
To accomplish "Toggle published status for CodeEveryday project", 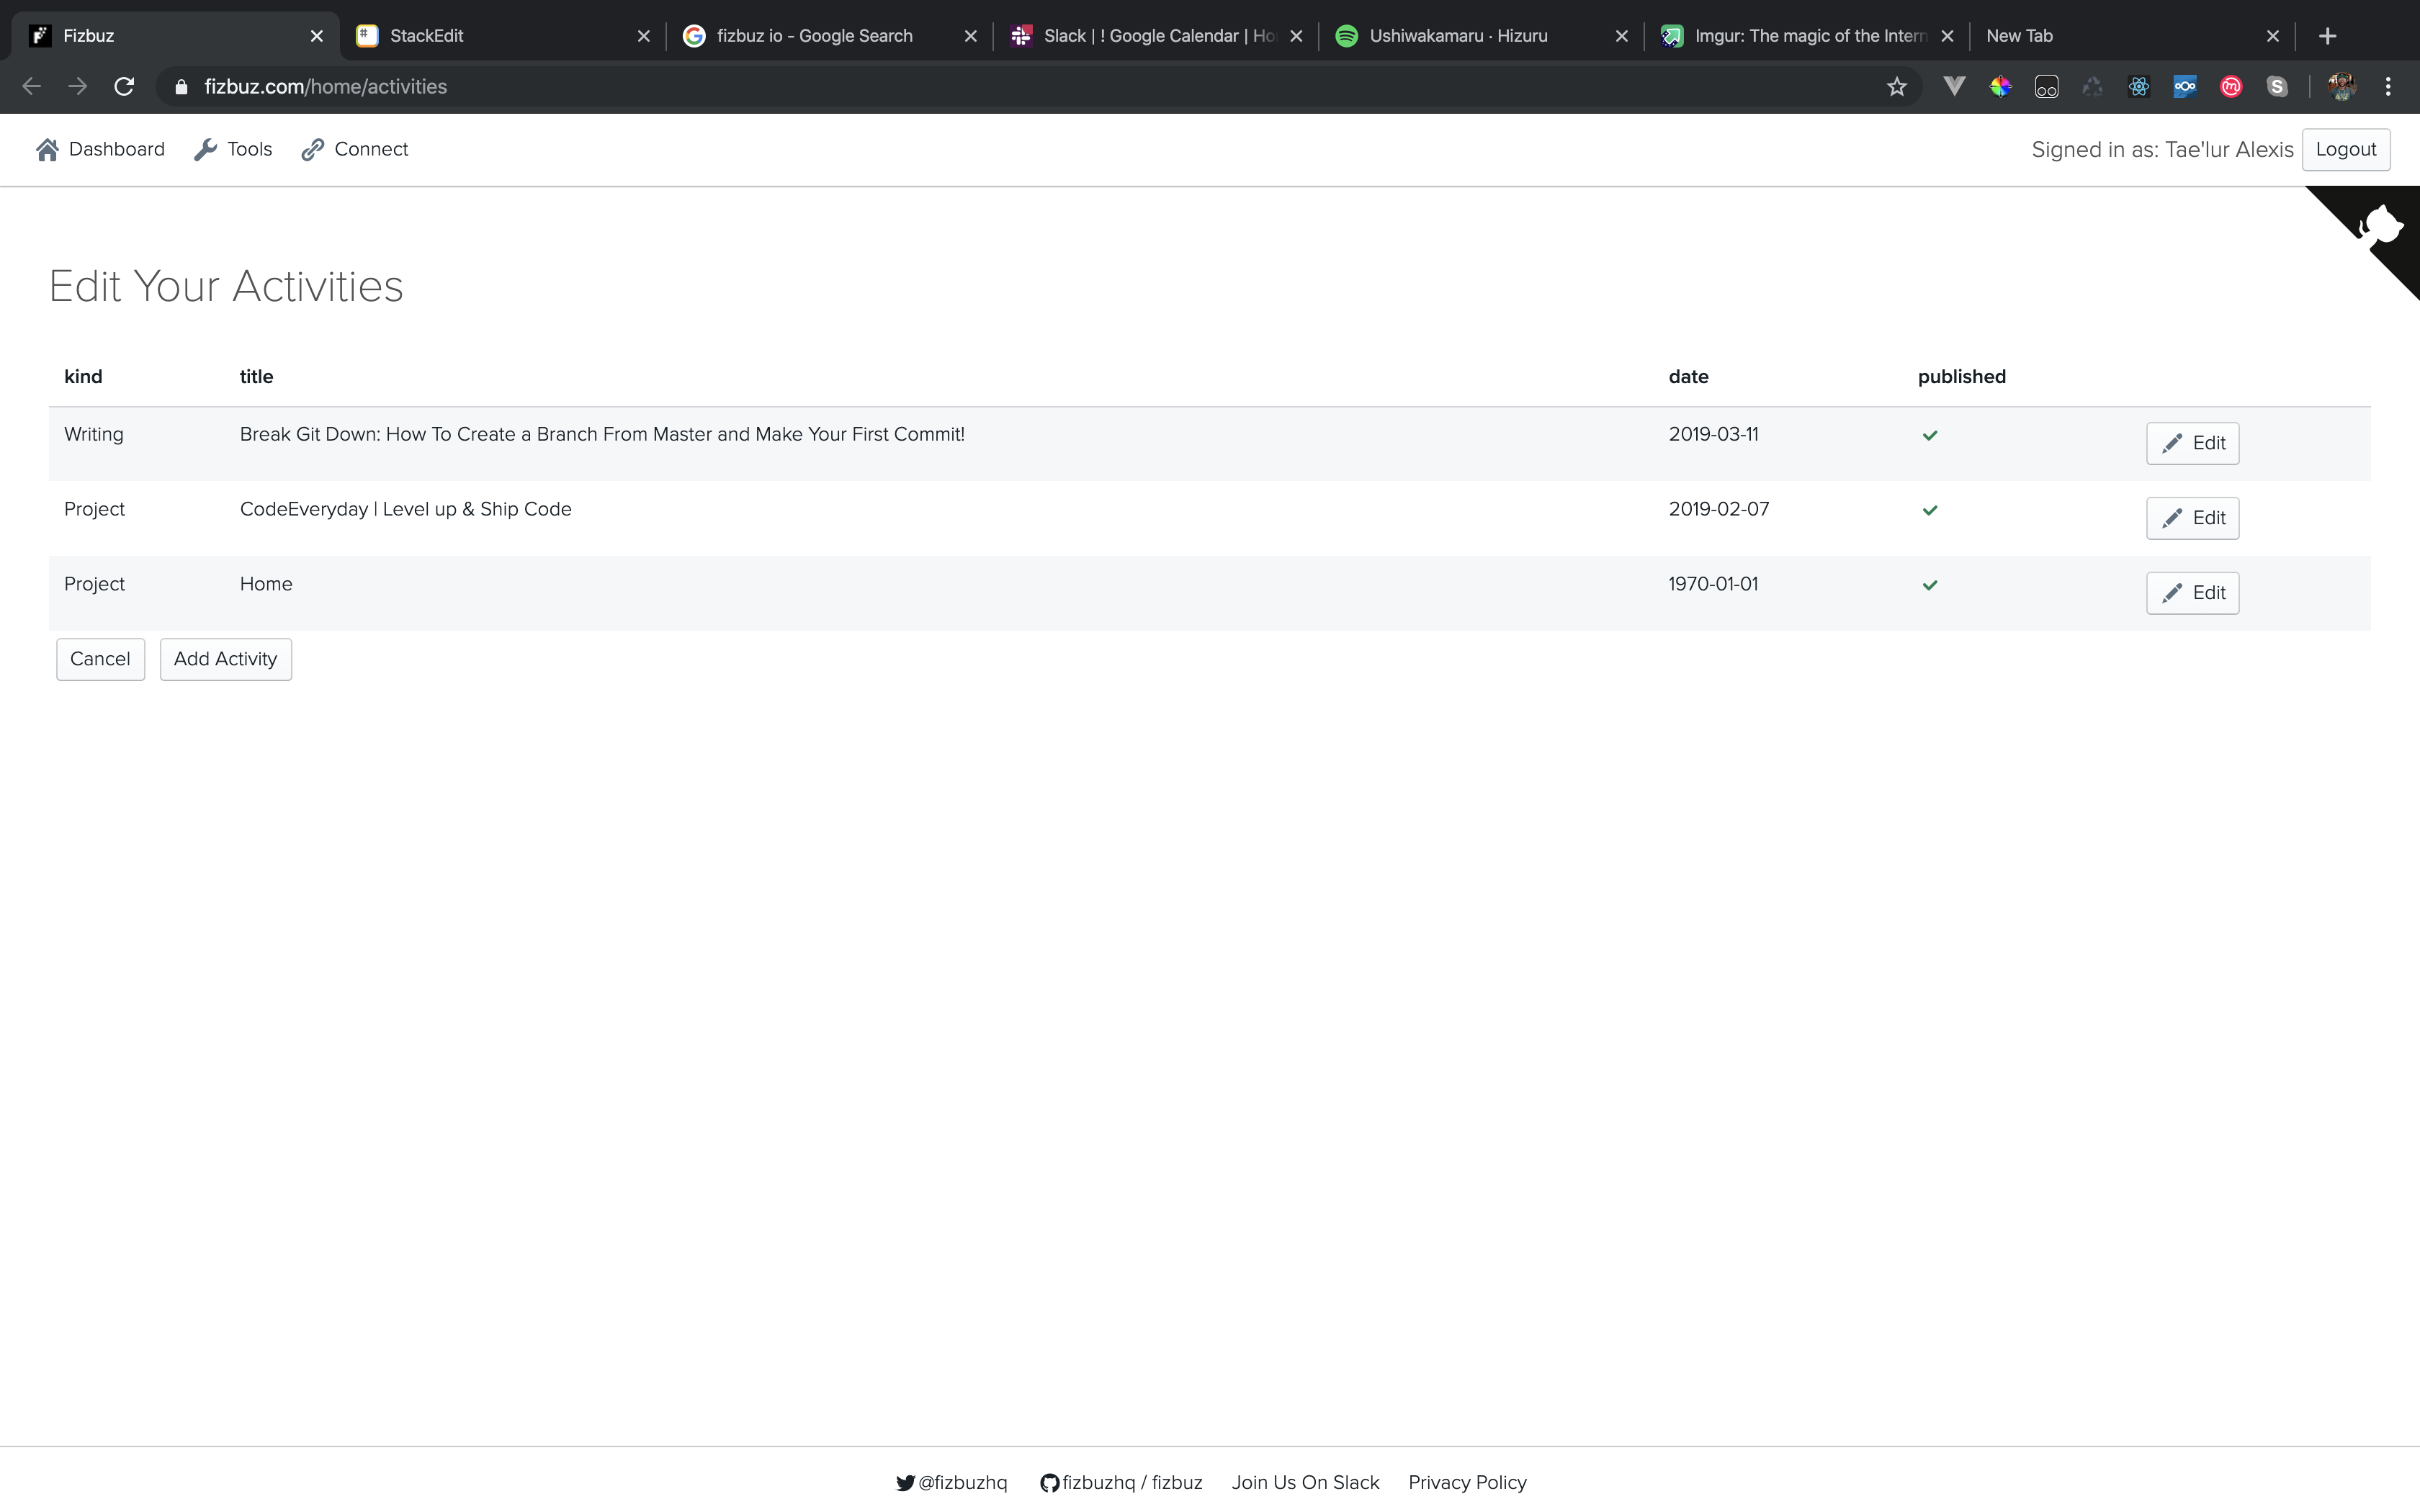I will (x=1929, y=508).
